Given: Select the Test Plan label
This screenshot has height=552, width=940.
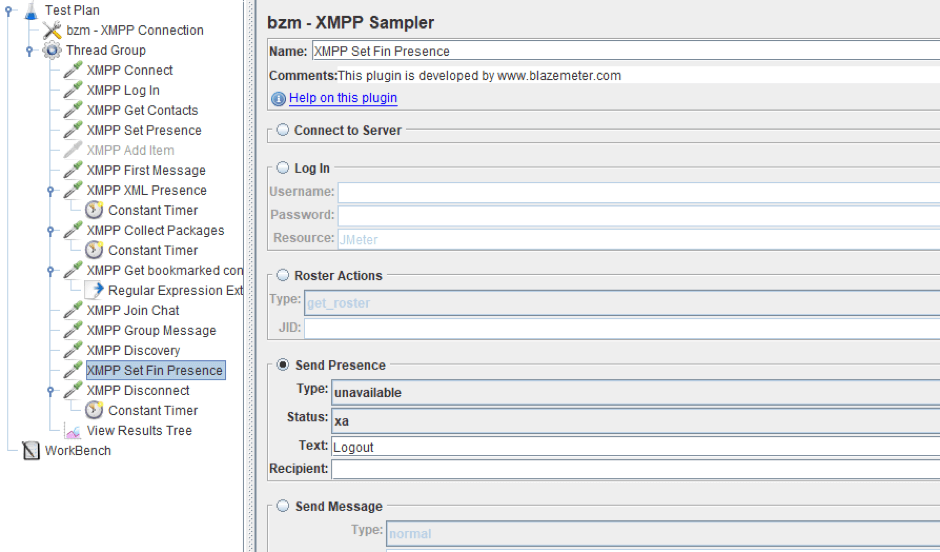Looking at the screenshot, I should pos(72,10).
